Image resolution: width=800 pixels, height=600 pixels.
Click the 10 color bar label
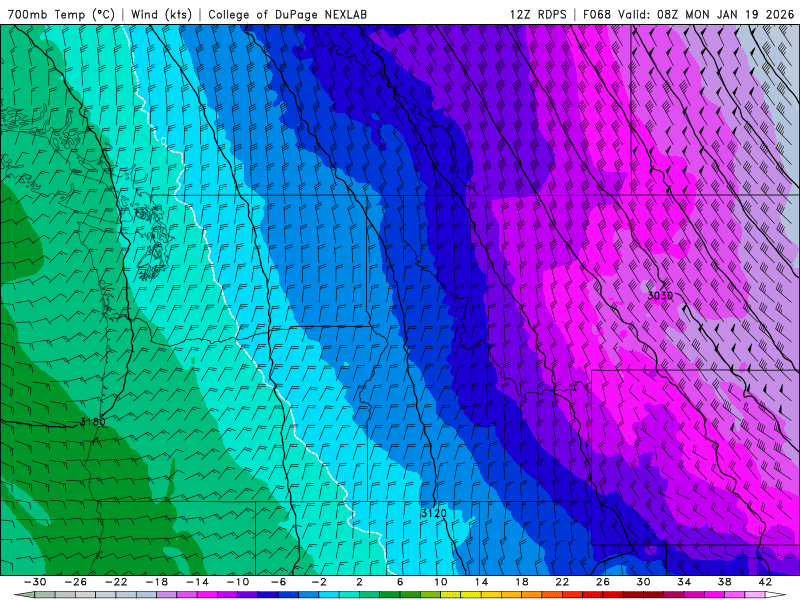[441, 582]
